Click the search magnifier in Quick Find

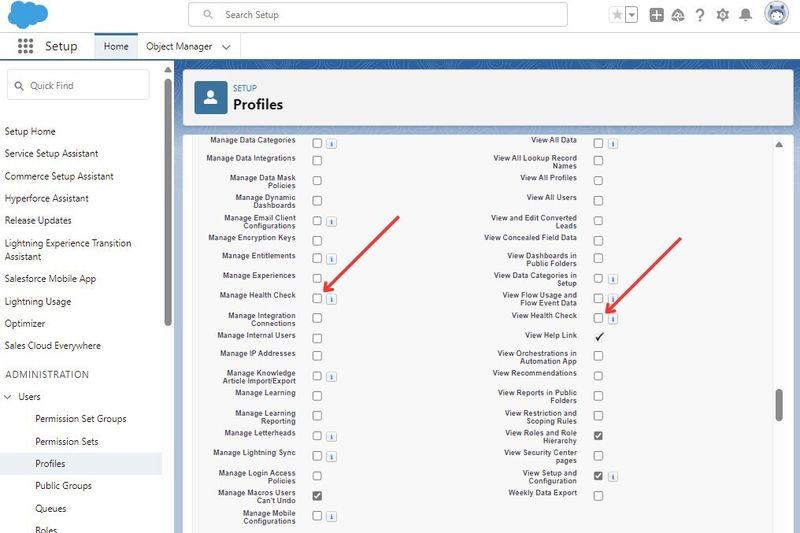pos(19,86)
